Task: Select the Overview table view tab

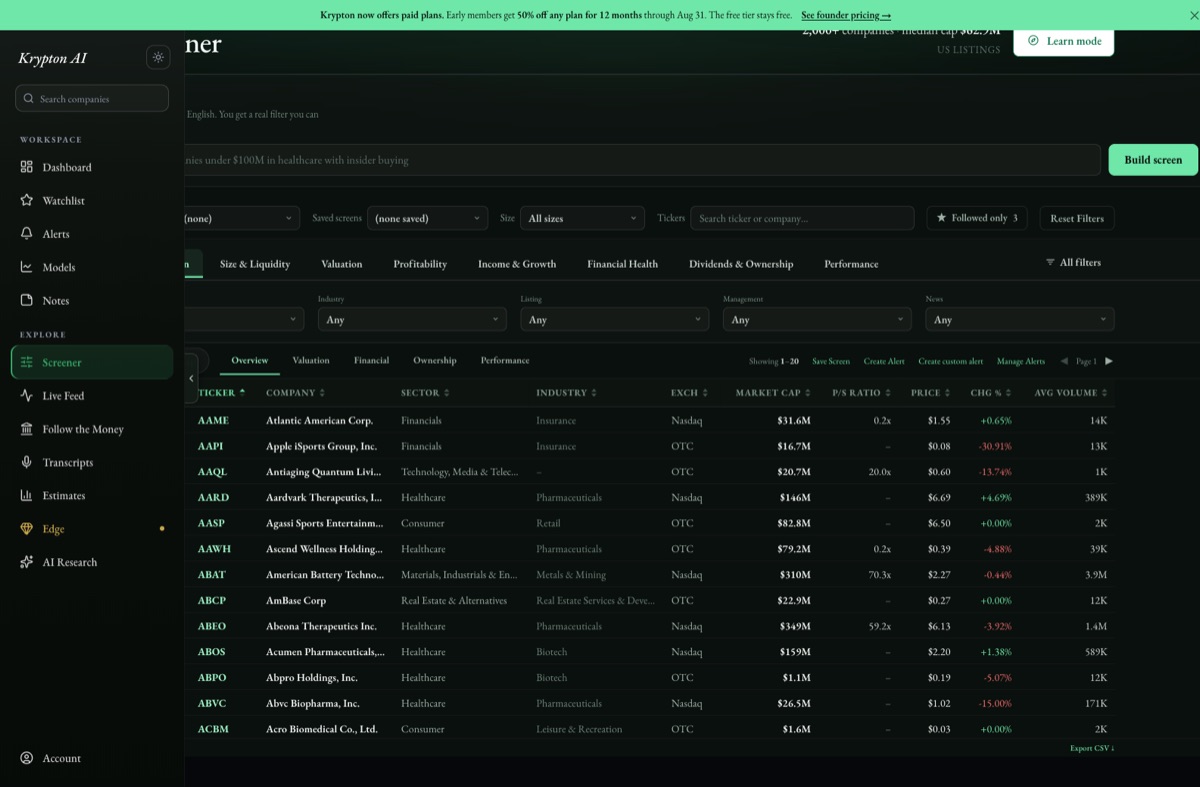Action: coord(250,360)
